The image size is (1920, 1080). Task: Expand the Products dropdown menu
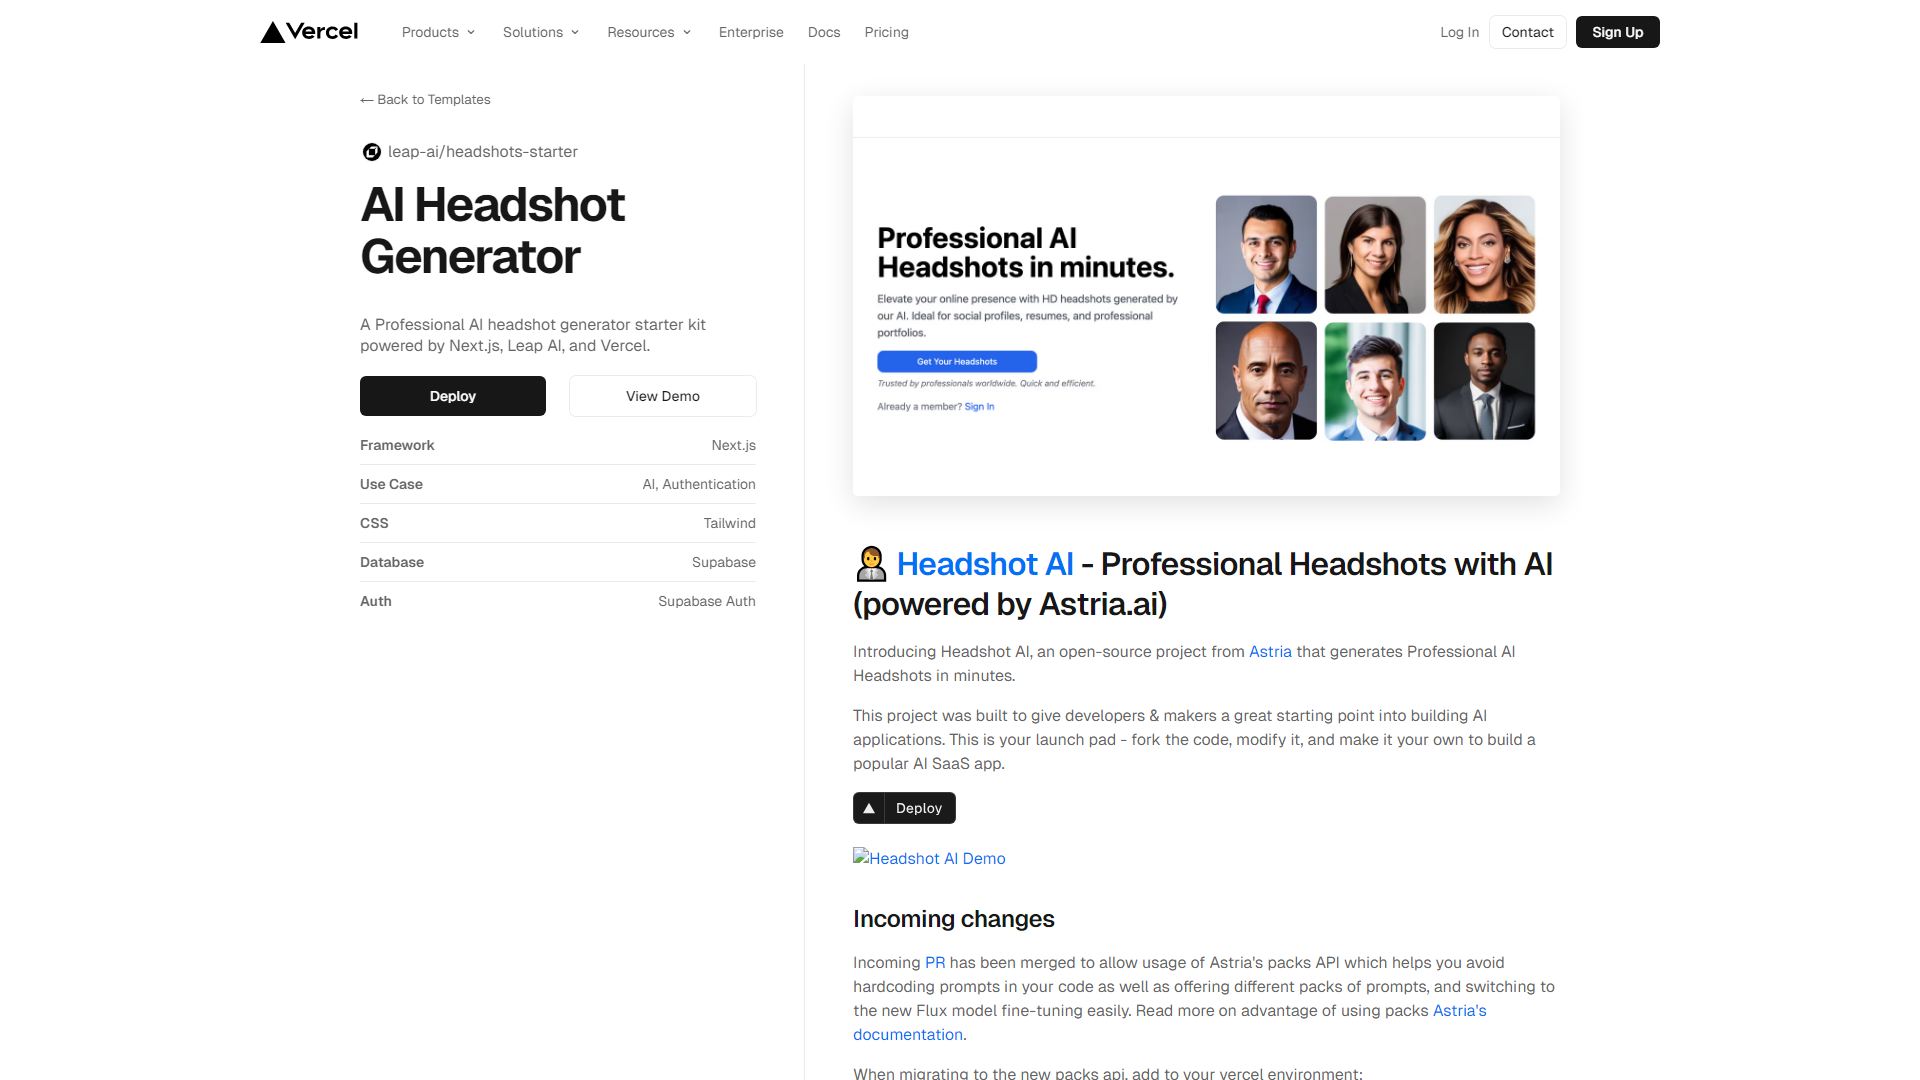coord(438,32)
